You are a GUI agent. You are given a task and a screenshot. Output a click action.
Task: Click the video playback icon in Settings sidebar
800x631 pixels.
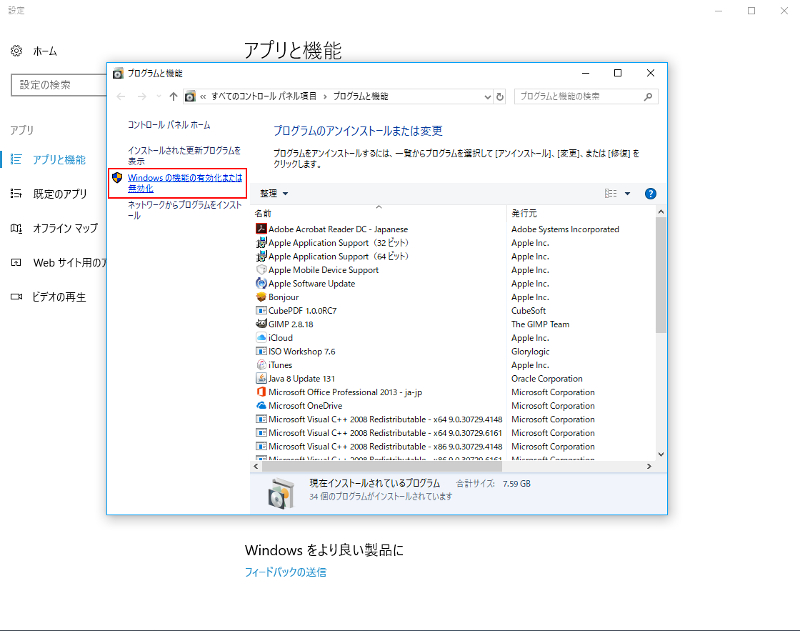click(x=16, y=296)
